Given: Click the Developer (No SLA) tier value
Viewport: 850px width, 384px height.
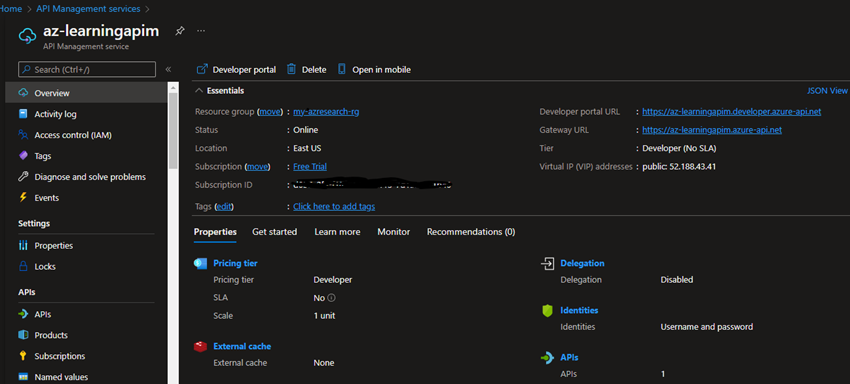Looking at the screenshot, I should point(680,148).
